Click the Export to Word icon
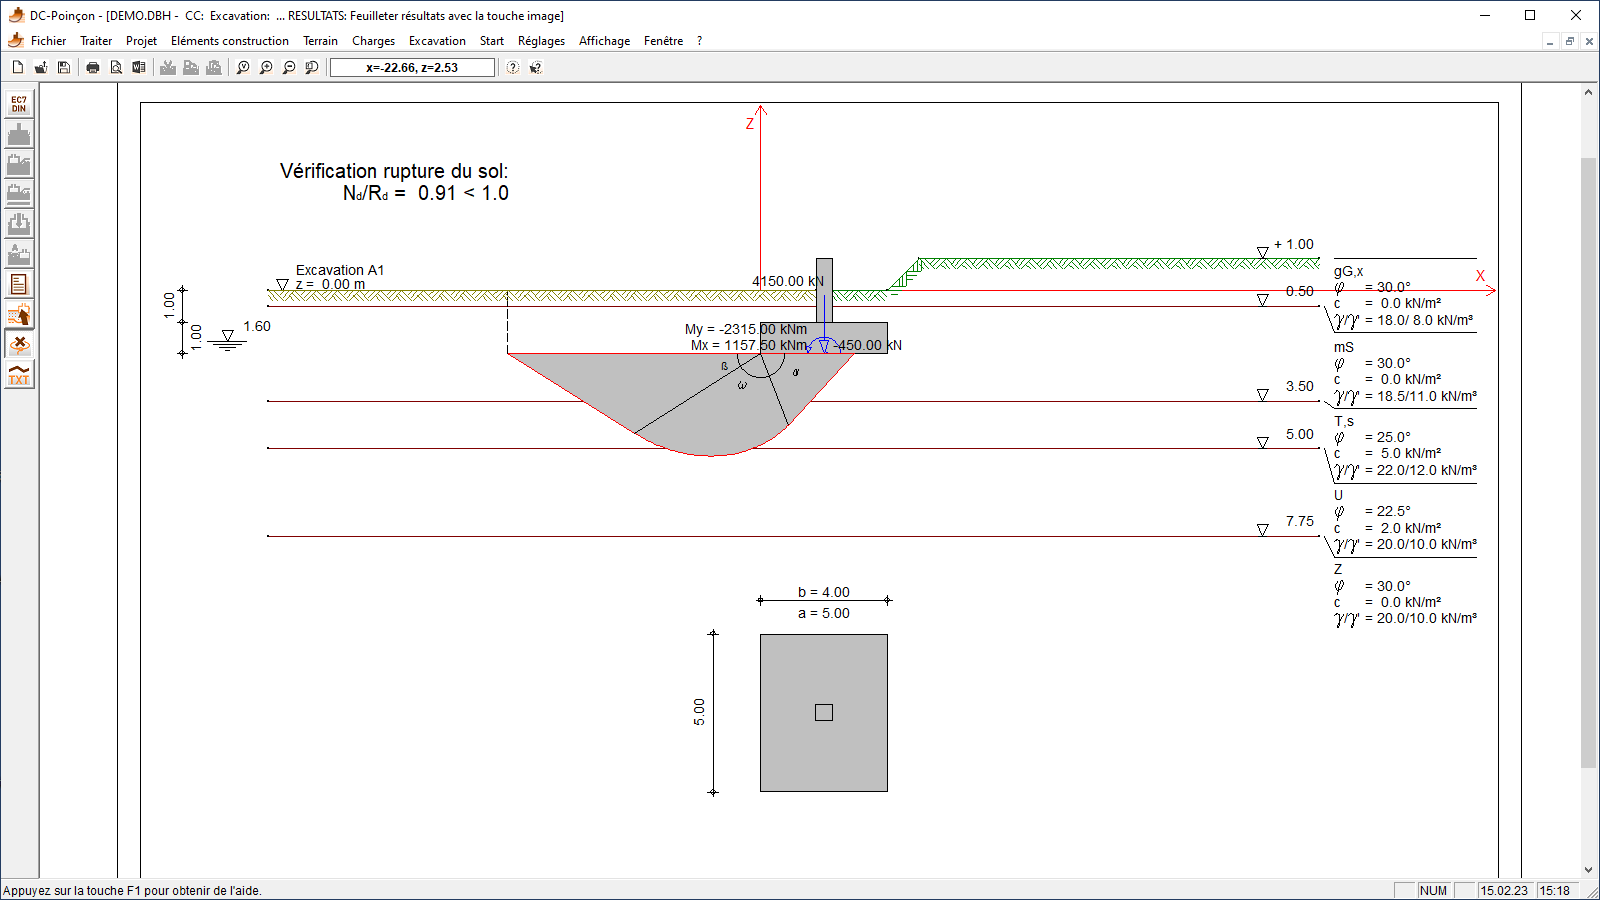Image resolution: width=1600 pixels, height=900 pixels. [139, 67]
